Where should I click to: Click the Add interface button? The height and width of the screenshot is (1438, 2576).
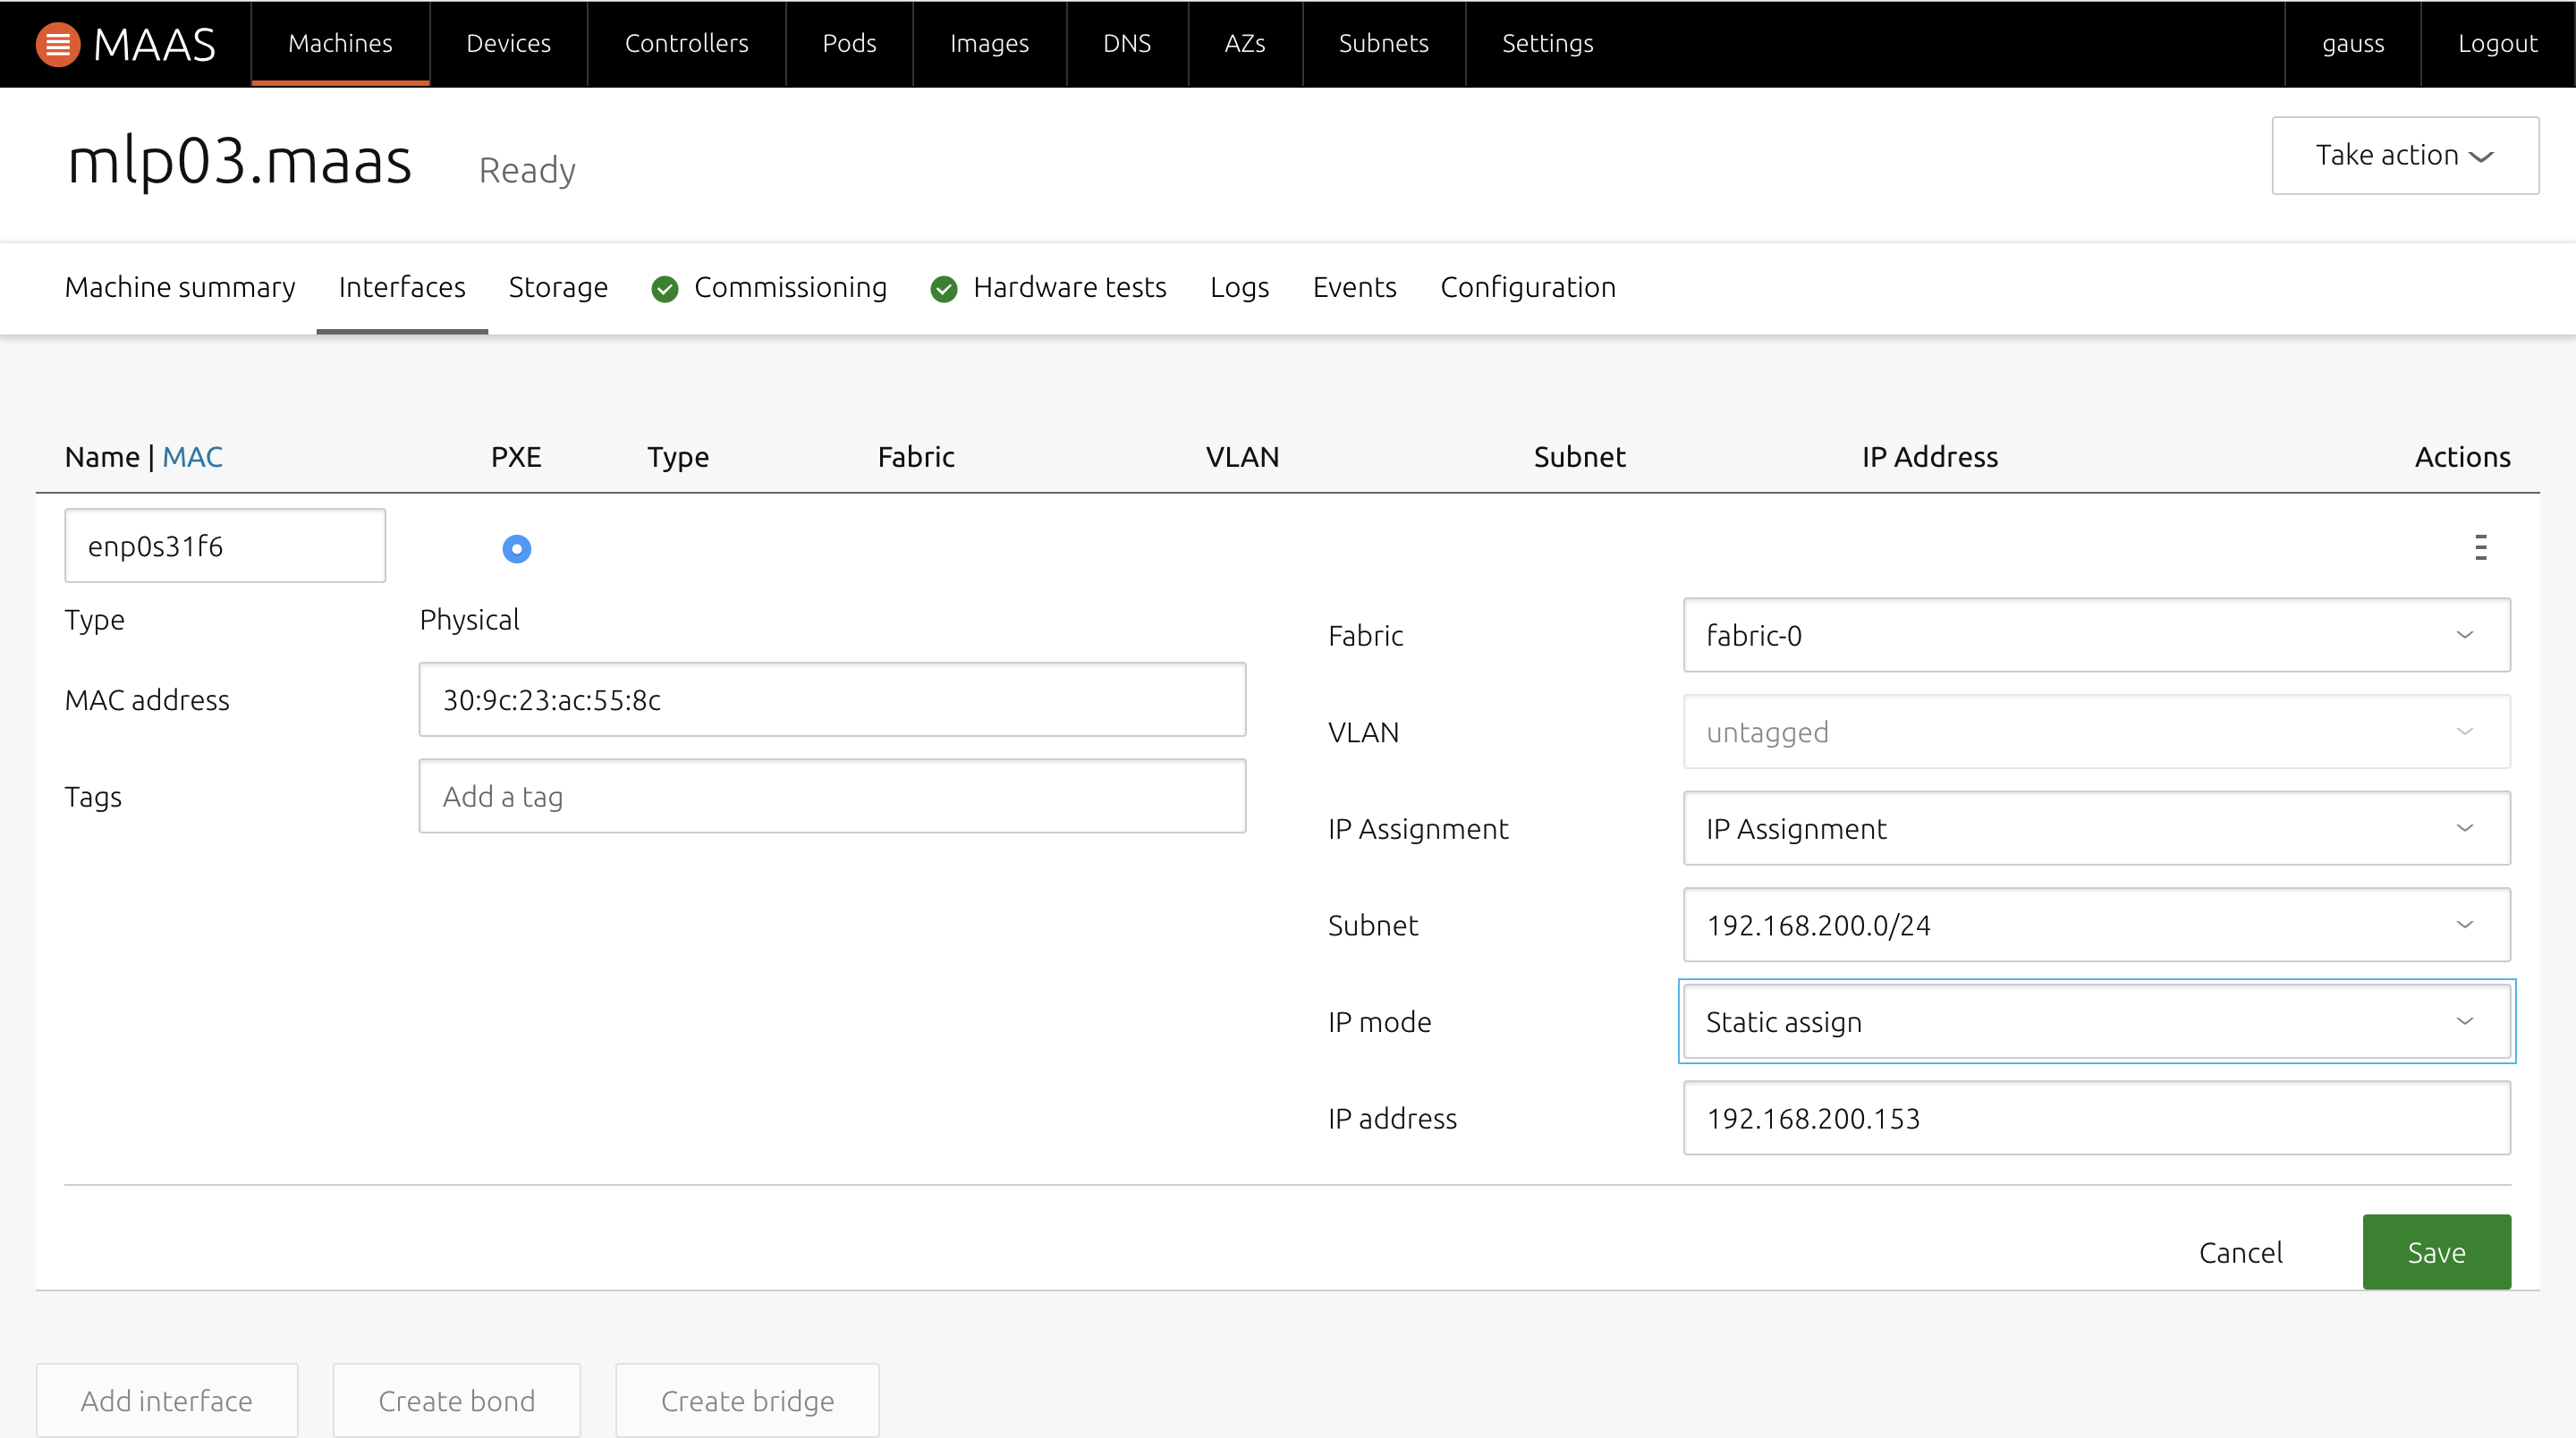tap(166, 1399)
